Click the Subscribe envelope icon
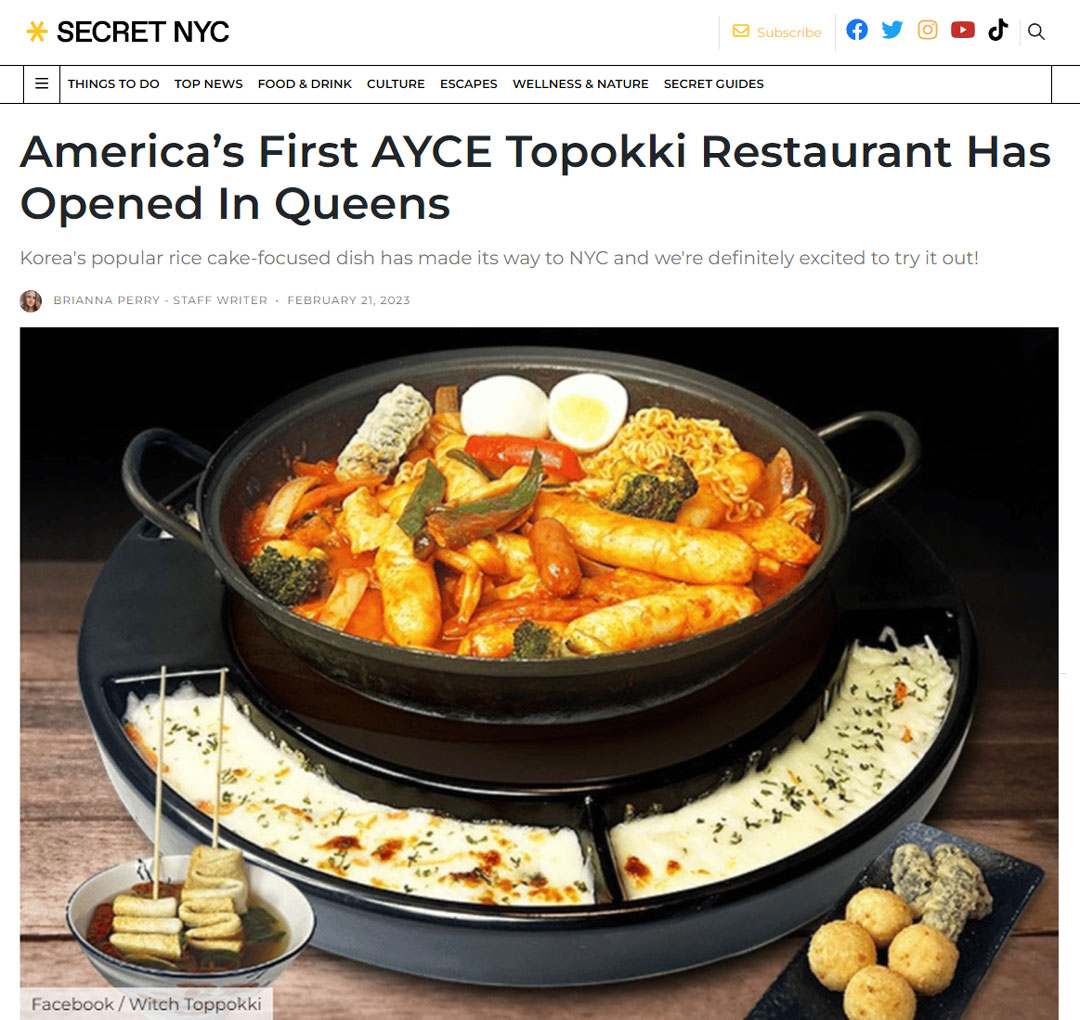1080x1020 pixels. (x=740, y=31)
